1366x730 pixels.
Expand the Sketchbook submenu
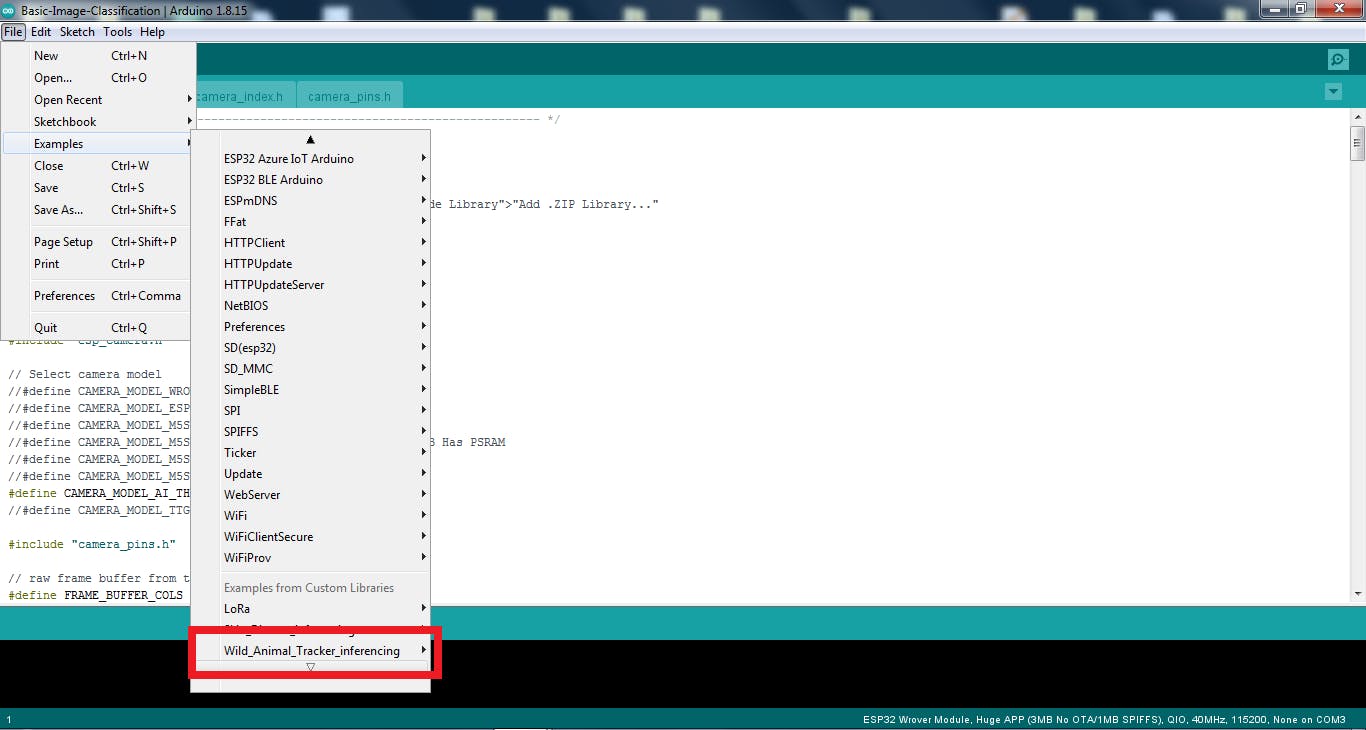(x=97, y=122)
